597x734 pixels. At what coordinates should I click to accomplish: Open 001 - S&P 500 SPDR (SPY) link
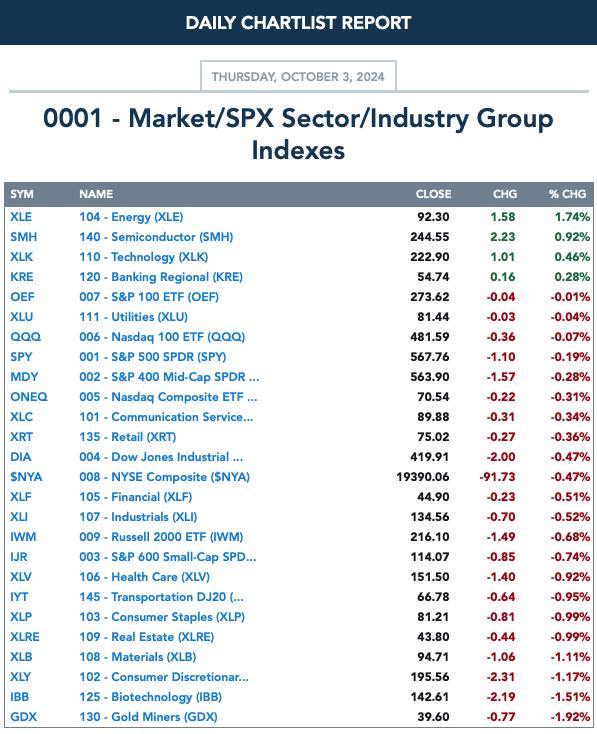pyautogui.click(x=153, y=357)
